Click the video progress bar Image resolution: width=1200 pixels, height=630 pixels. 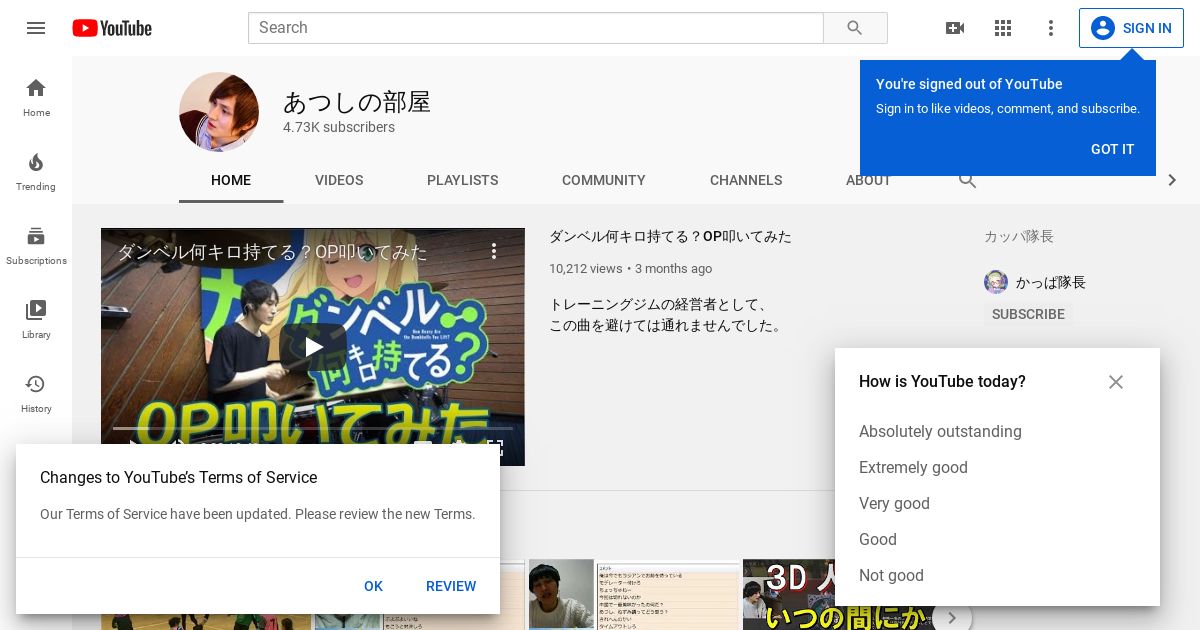tap(313, 428)
